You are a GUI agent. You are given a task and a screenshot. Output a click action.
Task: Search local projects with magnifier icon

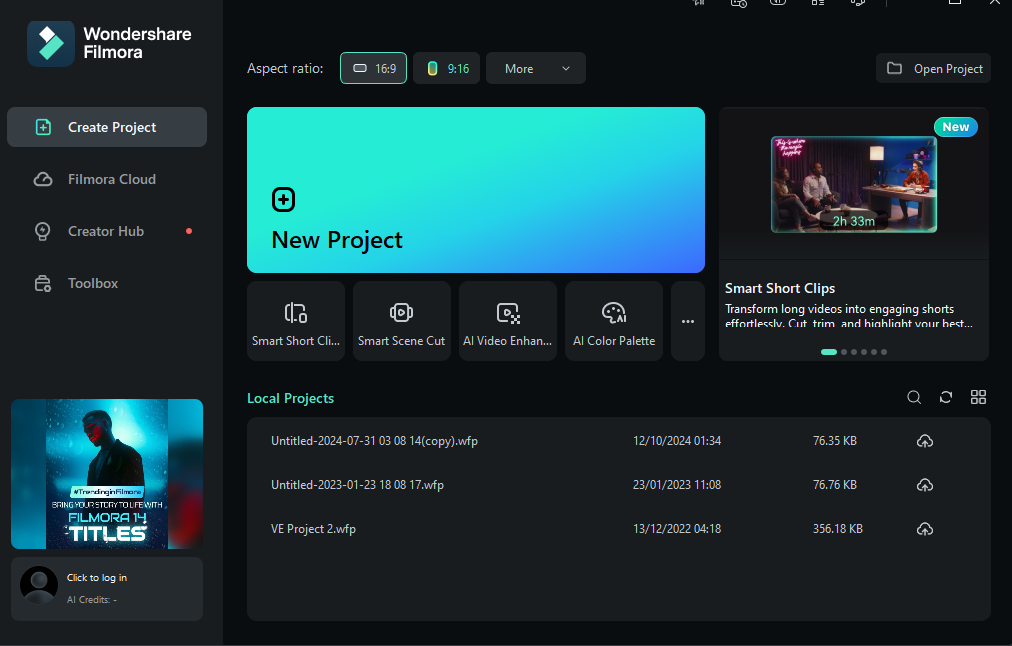click(914, 398)
